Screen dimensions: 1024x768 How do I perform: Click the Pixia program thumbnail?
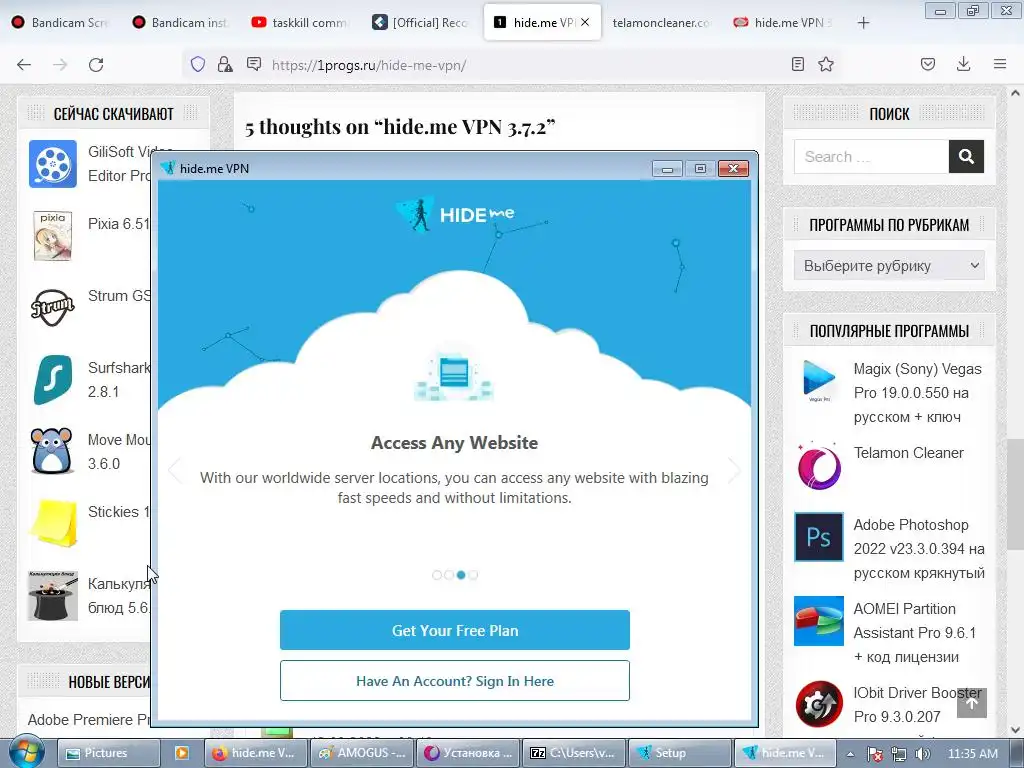pyautogui.click(x=53, y=236)
